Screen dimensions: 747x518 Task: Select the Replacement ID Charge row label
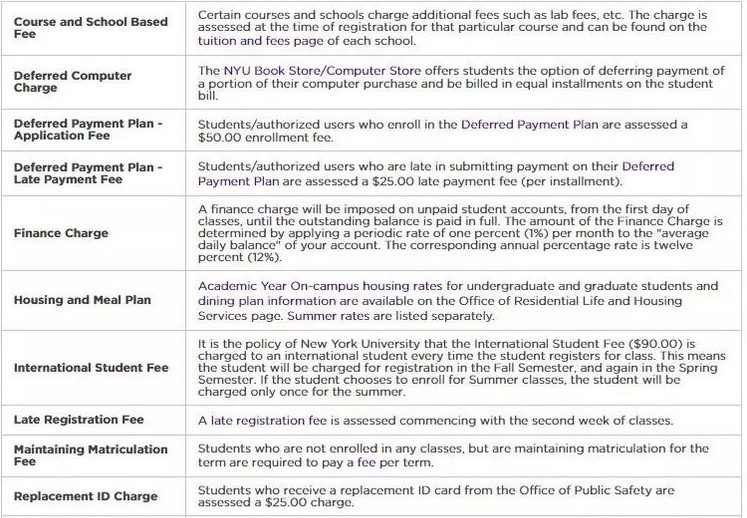[86, 496]
